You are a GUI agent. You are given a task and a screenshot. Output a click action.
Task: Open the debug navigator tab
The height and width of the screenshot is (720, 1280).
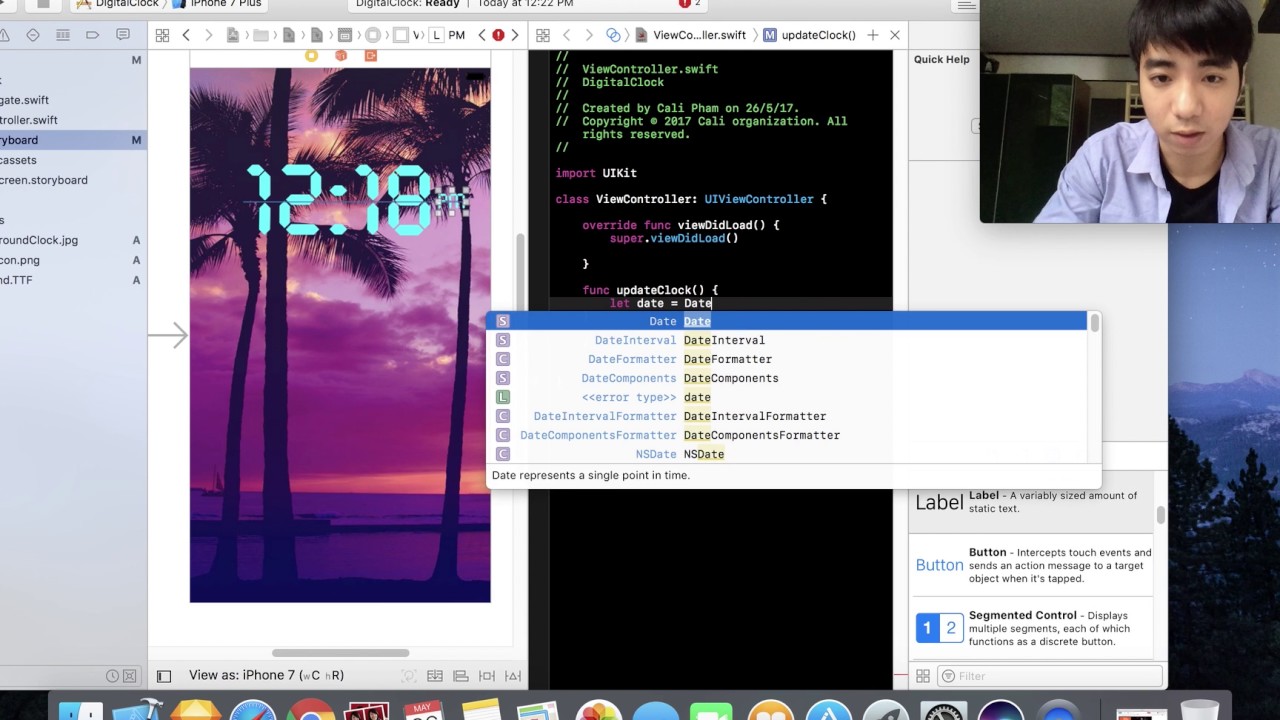(62, 35)
